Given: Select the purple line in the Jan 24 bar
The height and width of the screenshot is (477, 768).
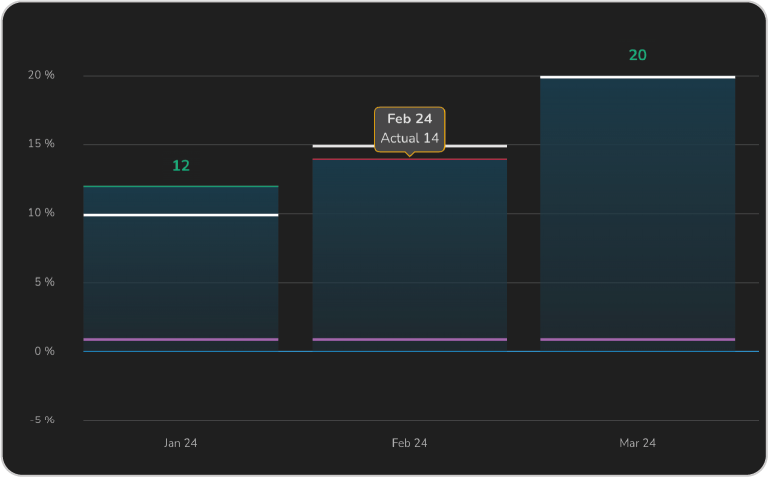Looking at the screenshot, I should point(181,339).
